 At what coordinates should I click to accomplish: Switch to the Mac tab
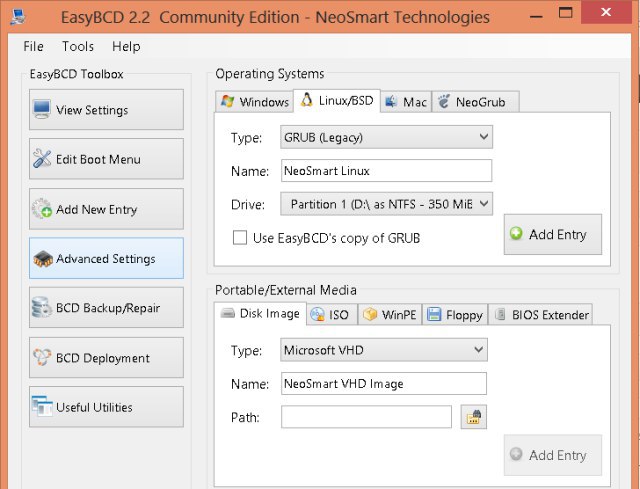pyautogui.click(x=406, y=102)
